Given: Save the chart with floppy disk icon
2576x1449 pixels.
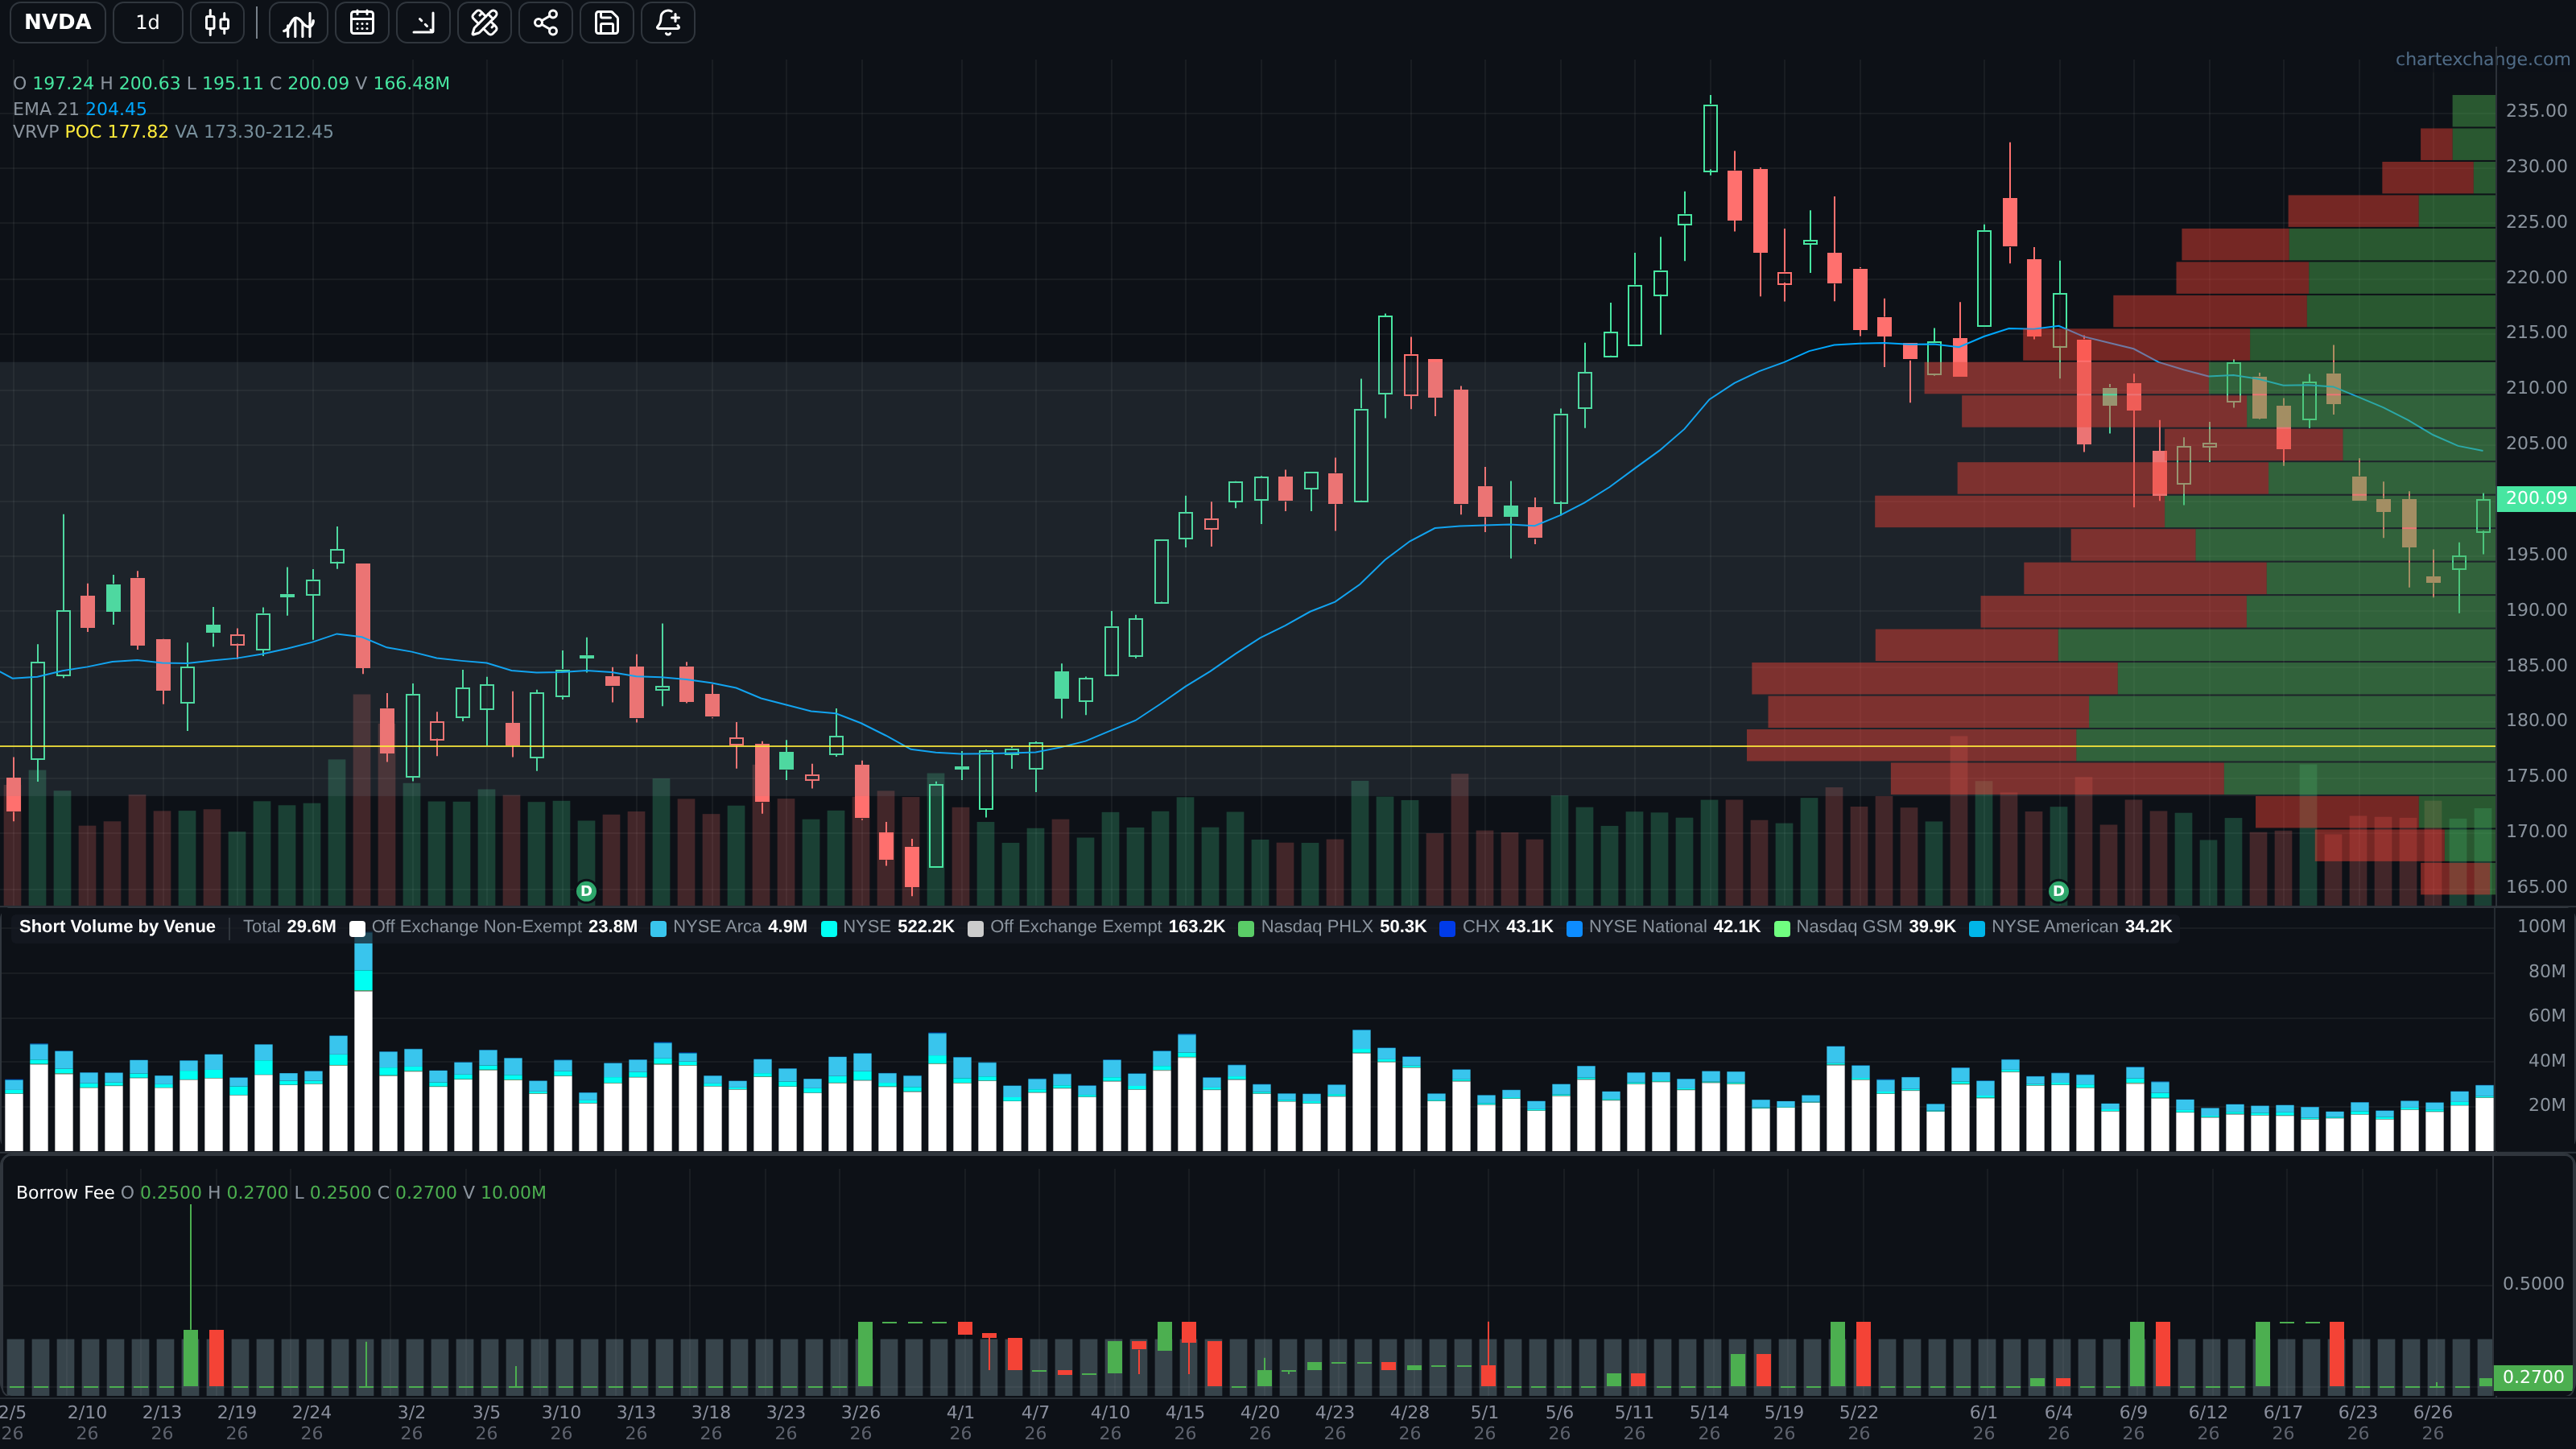Looking at the screenshot, I should point(607,22).
